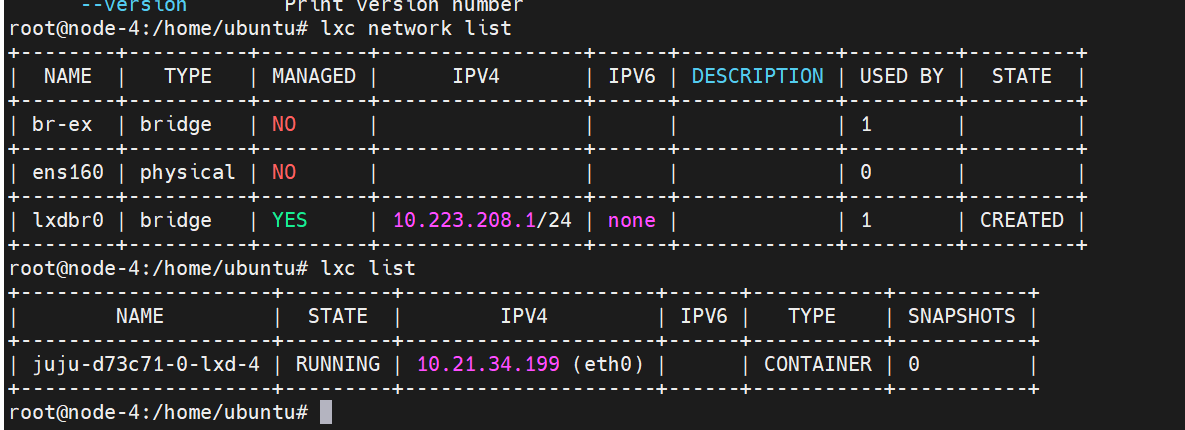Click the DESCRIPTION column header
This screenshot has height=430, width=1185.
(757, 76)
